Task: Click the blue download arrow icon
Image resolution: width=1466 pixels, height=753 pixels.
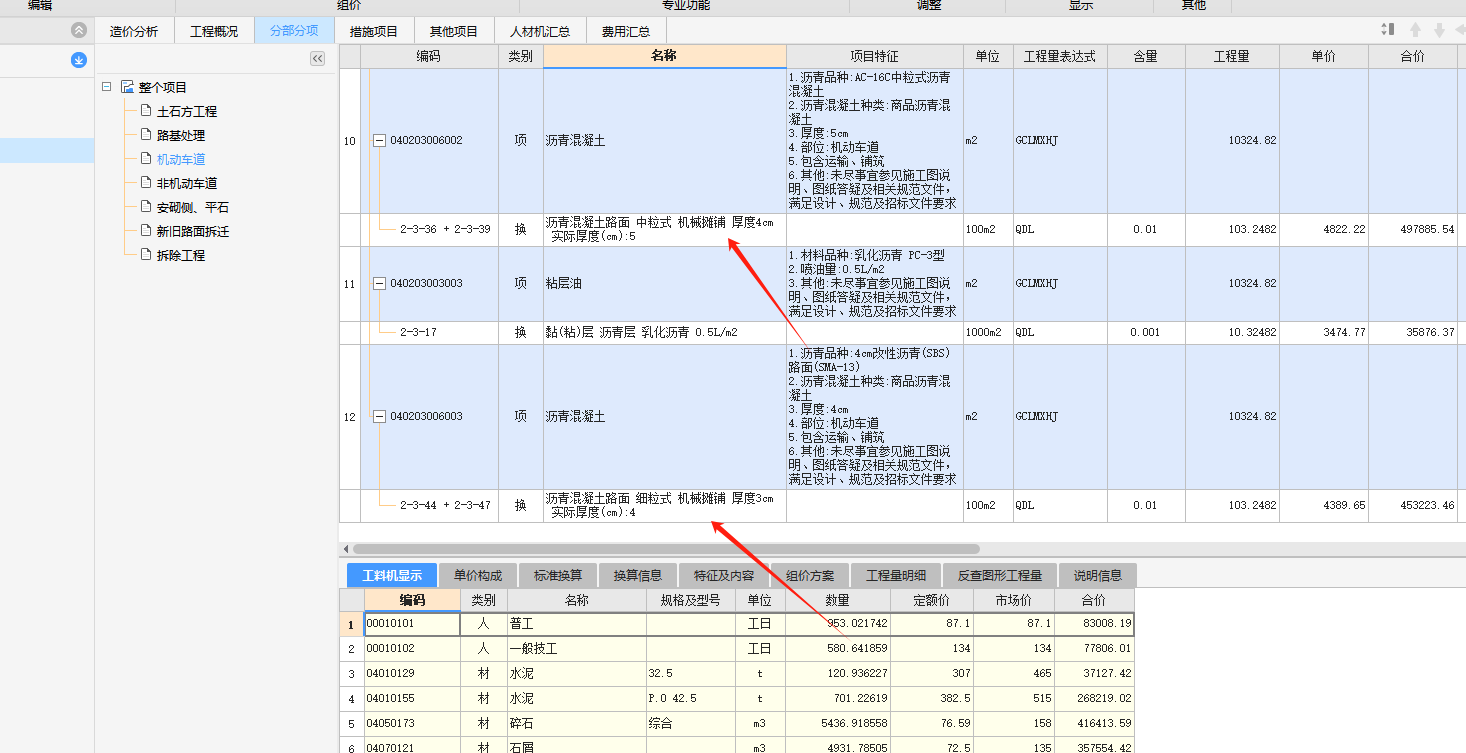Action: [x=79, y=61]
